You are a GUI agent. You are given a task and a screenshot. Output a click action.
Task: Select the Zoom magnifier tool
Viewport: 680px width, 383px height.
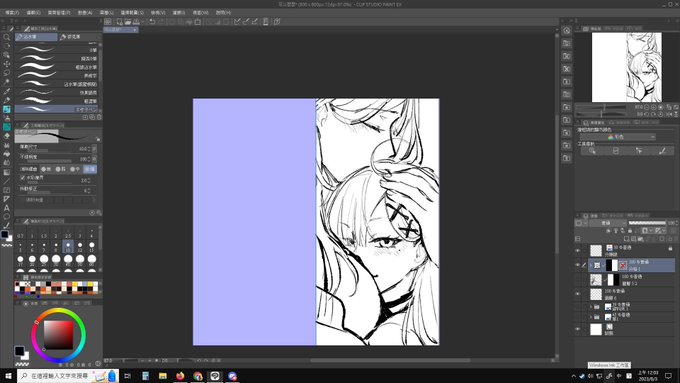[x=7, y=37]
